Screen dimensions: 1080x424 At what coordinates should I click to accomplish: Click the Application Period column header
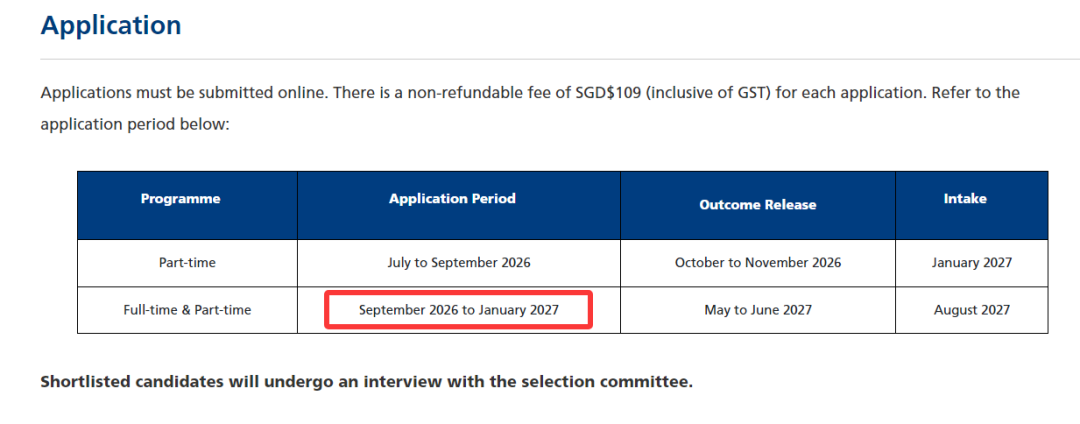(452, 199)
